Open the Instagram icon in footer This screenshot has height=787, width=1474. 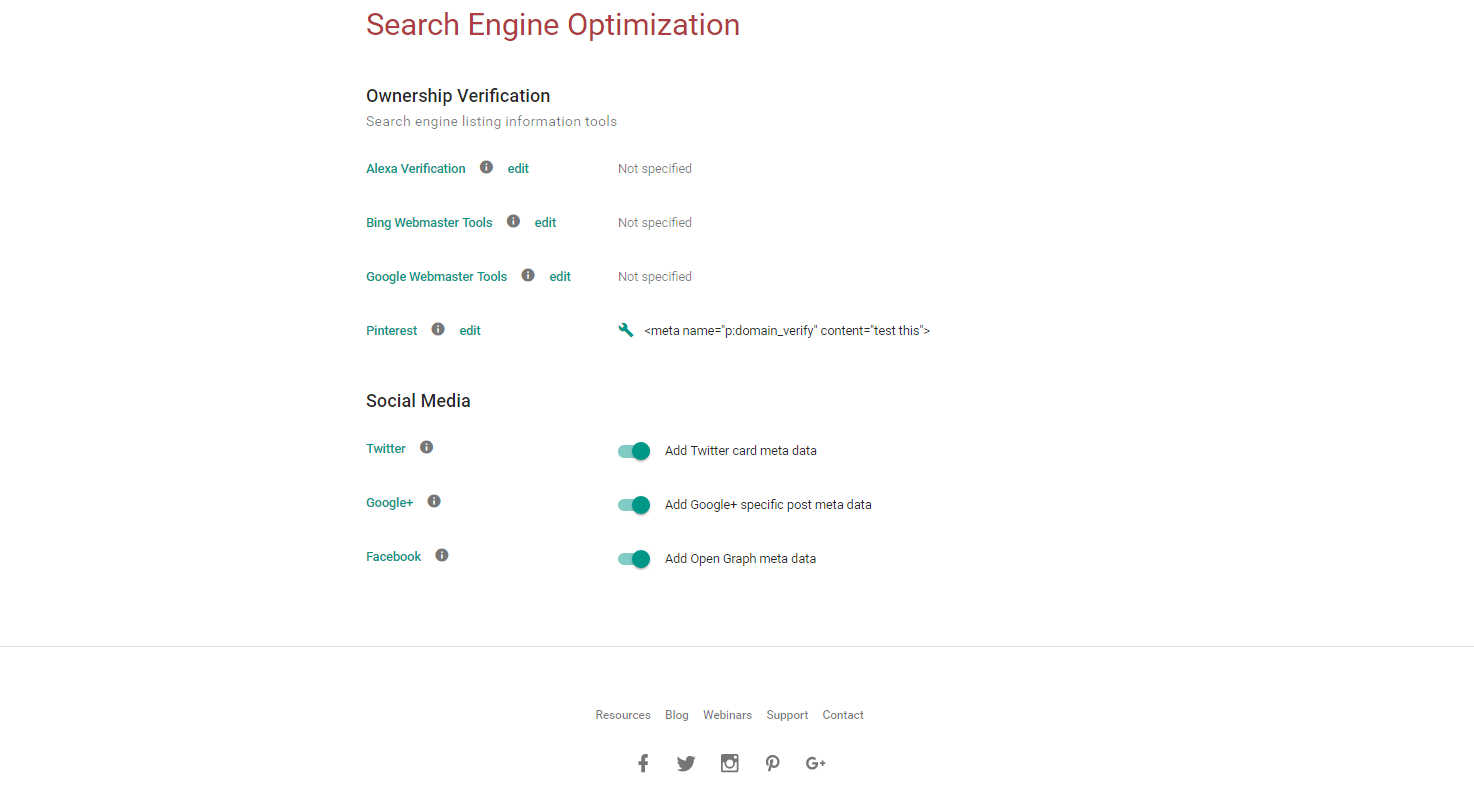[x=730, y=764]
